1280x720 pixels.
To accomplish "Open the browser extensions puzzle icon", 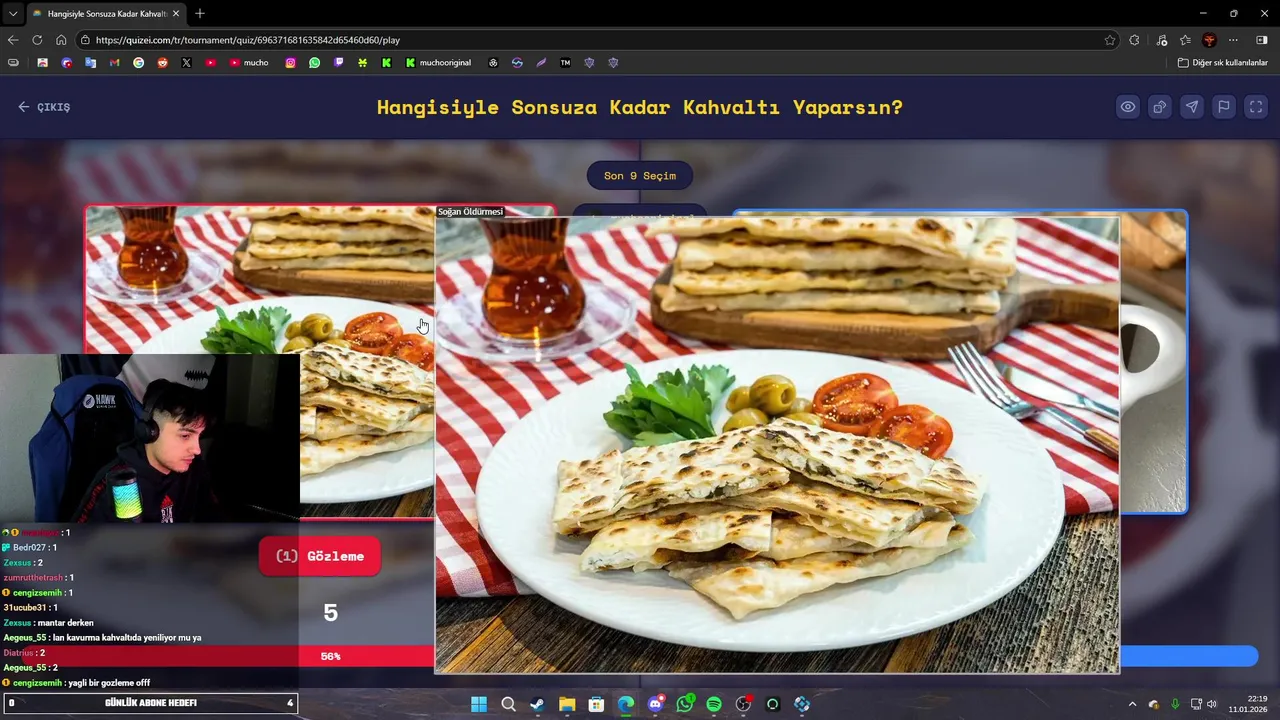I will (x=1134, y=40).
